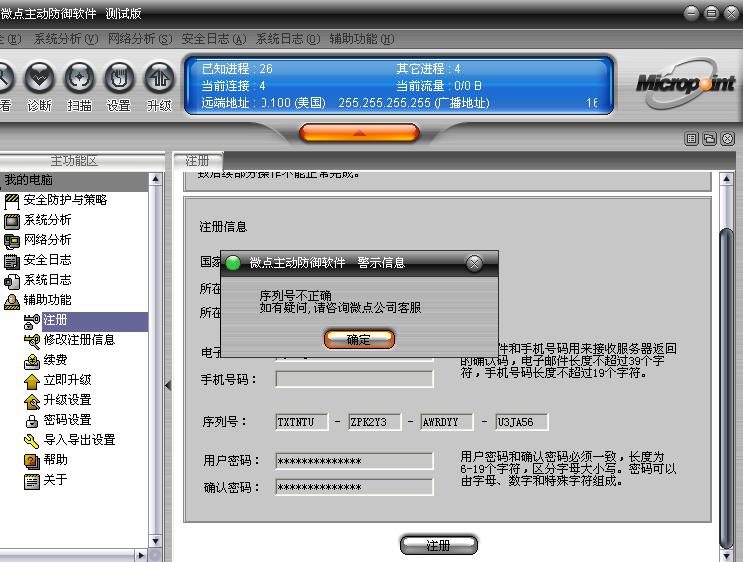
Task: Click the 导入导出设置 wrench icon
Action: [31, 441]
